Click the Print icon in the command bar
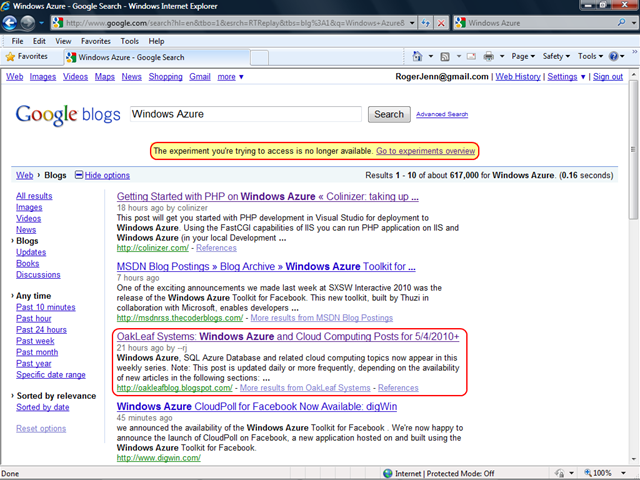Image resolution: width=640 pixels, height=480 pixels. (x=489, y=56)
